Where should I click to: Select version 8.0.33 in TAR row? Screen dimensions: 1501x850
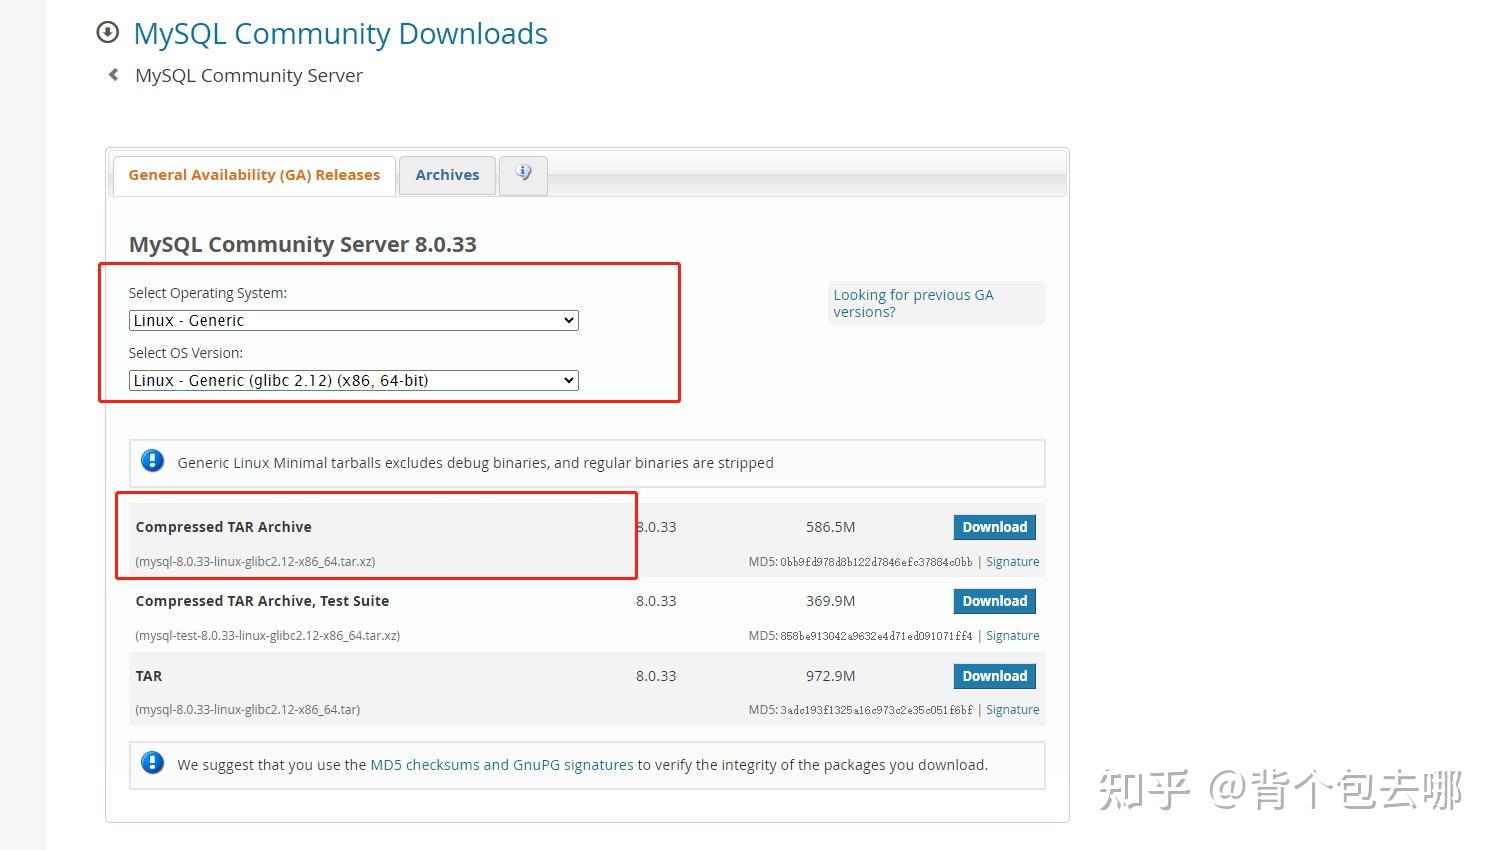pyautogui.click(x=656, y=676)
